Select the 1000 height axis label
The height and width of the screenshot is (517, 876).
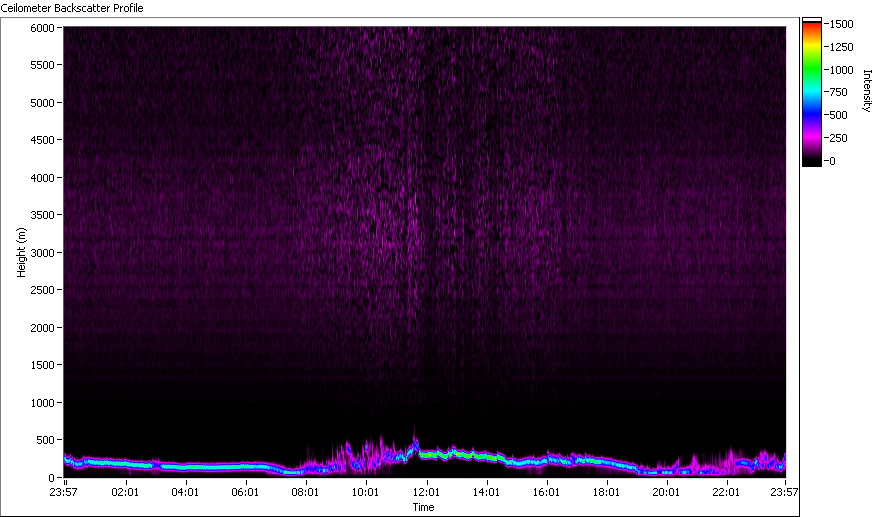click(x=42, y=403)
